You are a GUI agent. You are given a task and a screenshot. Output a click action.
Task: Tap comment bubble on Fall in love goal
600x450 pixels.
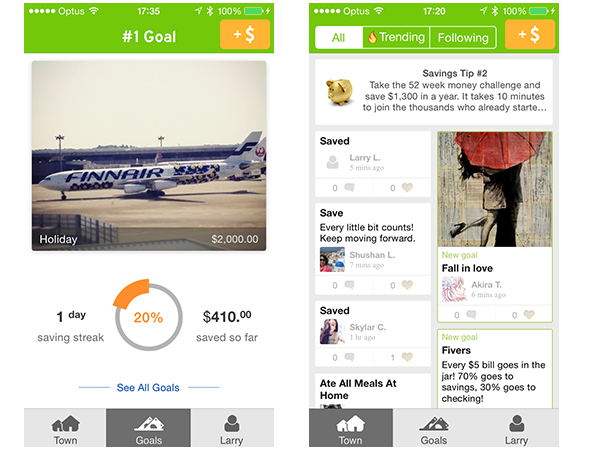471,315
